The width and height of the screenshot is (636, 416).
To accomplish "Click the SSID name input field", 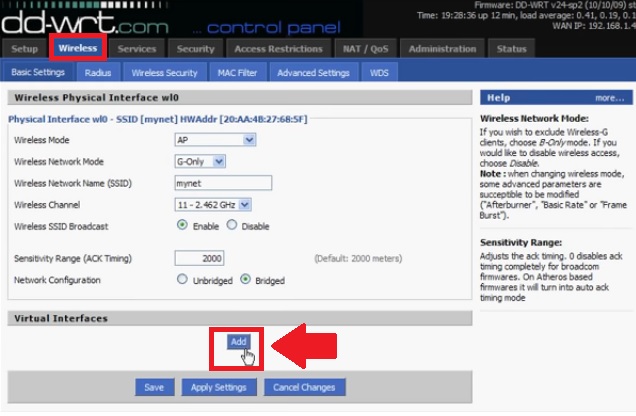I will tap(223, 183).
